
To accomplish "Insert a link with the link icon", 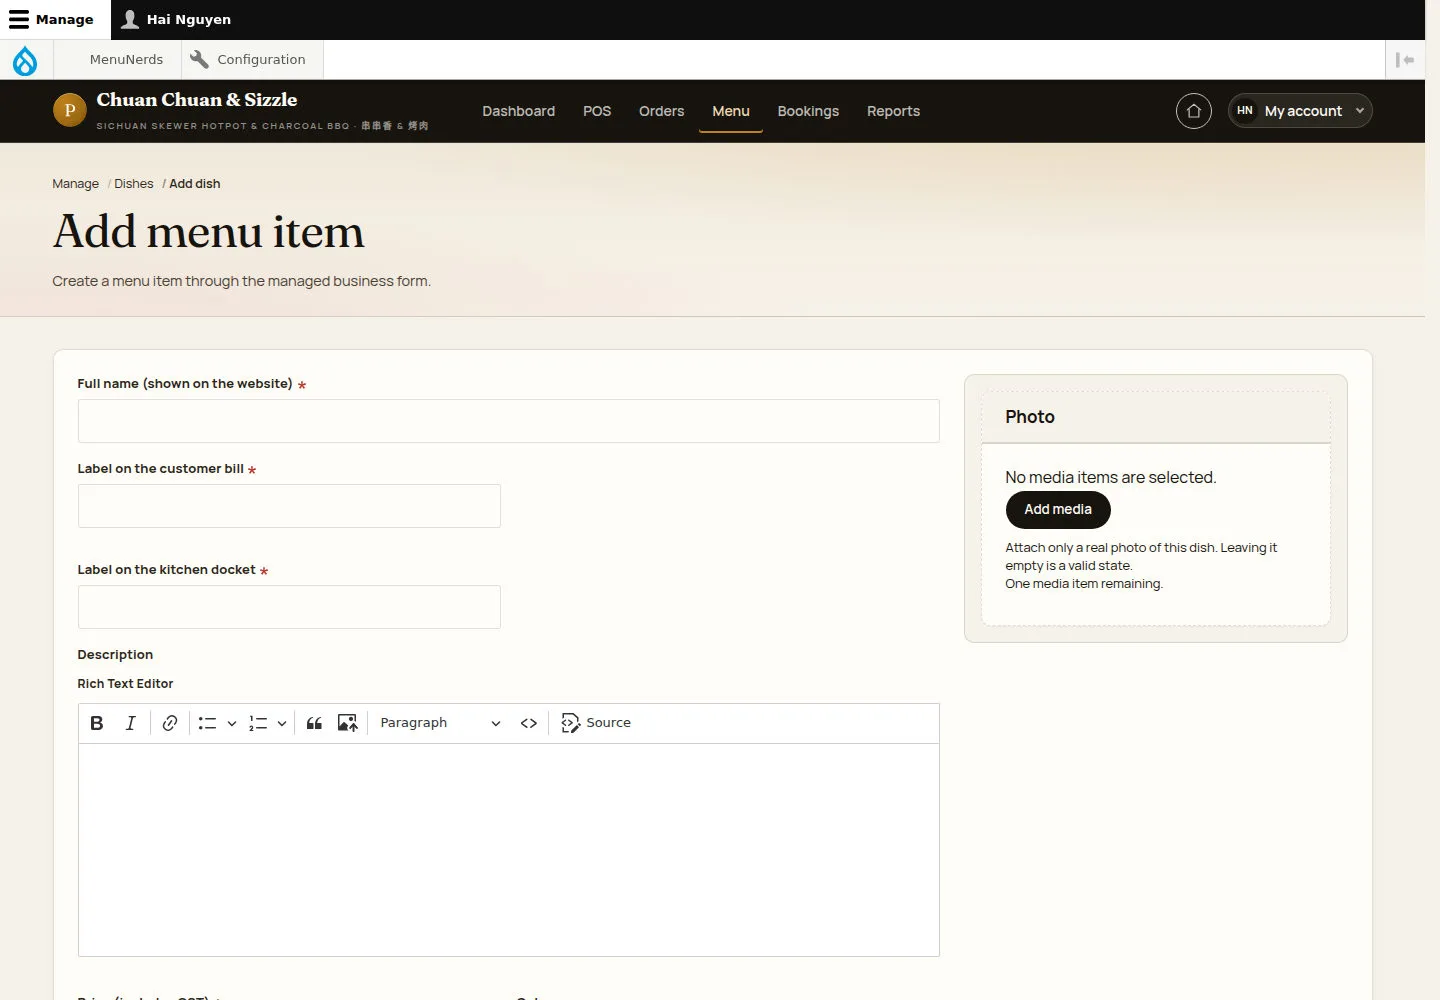I will point(170,723).
